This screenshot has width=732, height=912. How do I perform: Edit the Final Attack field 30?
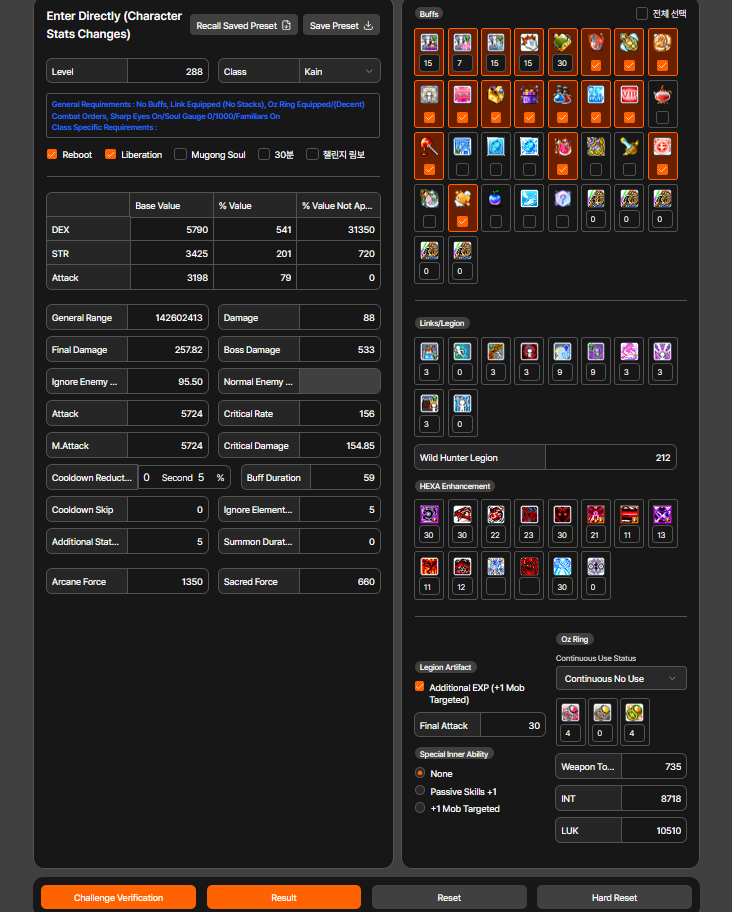click(x=513, y=725)
